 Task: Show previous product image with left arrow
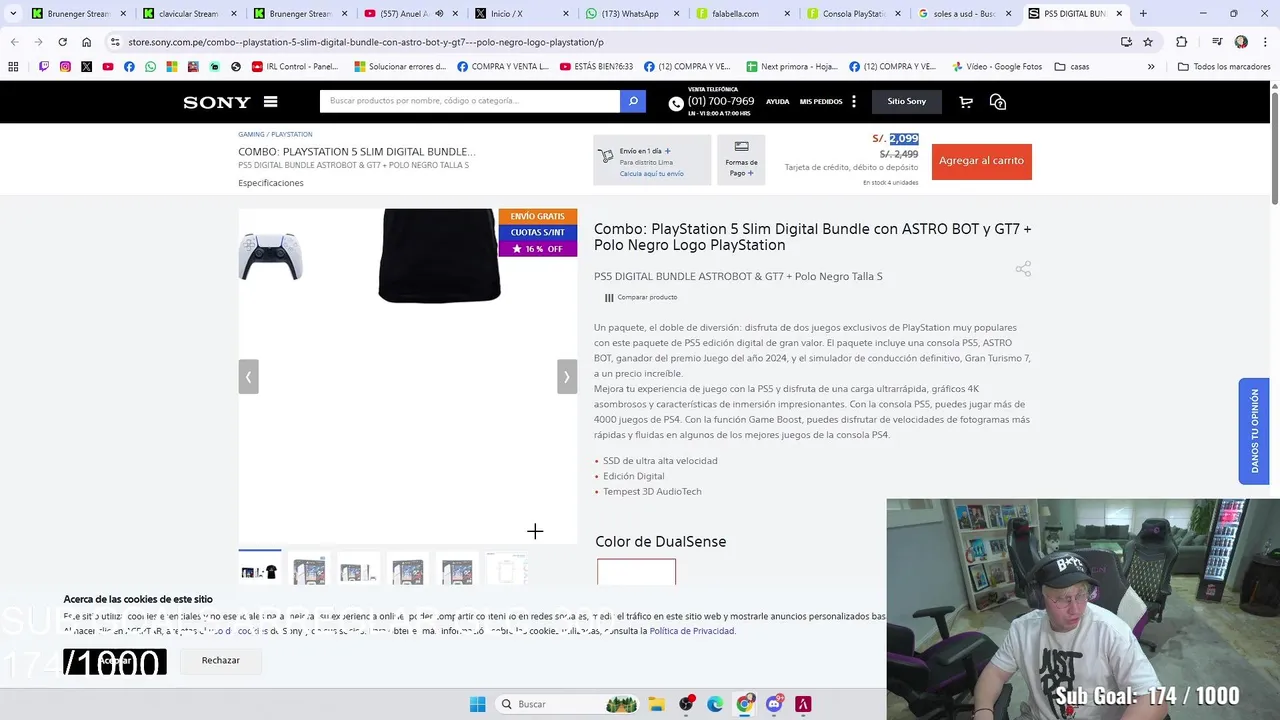click(x=248, y=377)
